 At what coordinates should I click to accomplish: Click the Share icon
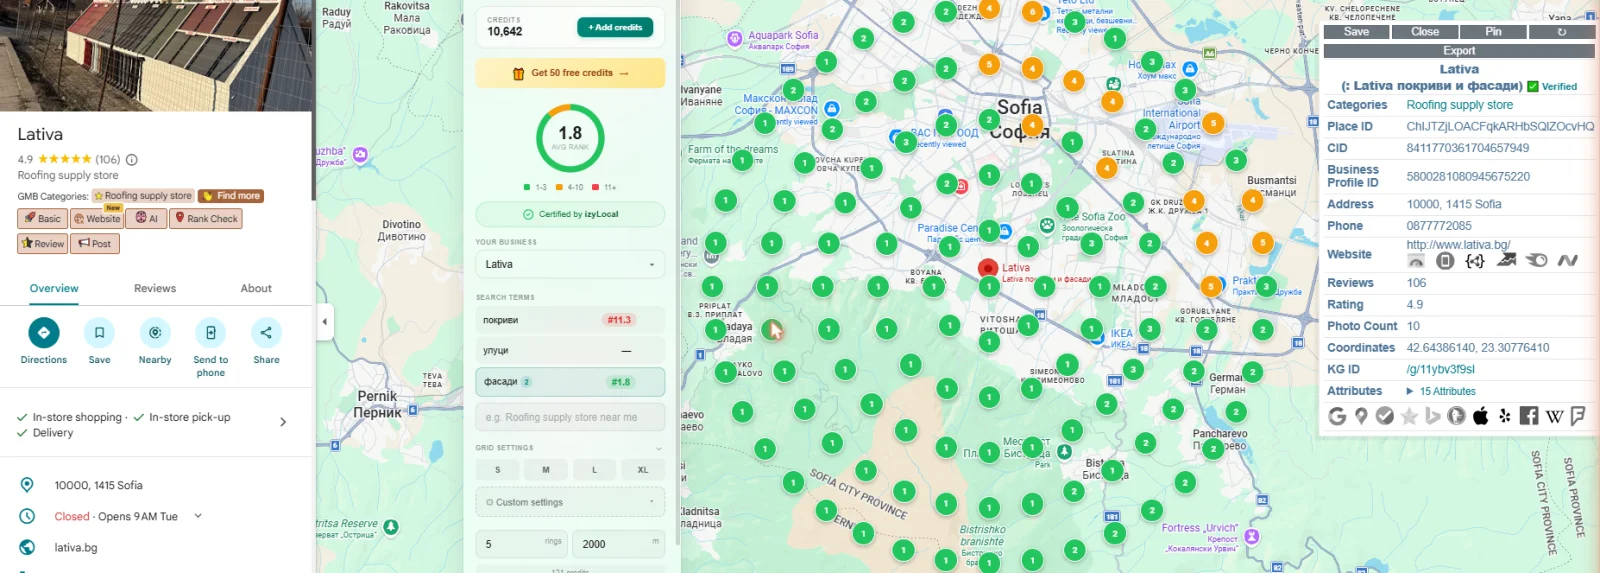(266, 332)
